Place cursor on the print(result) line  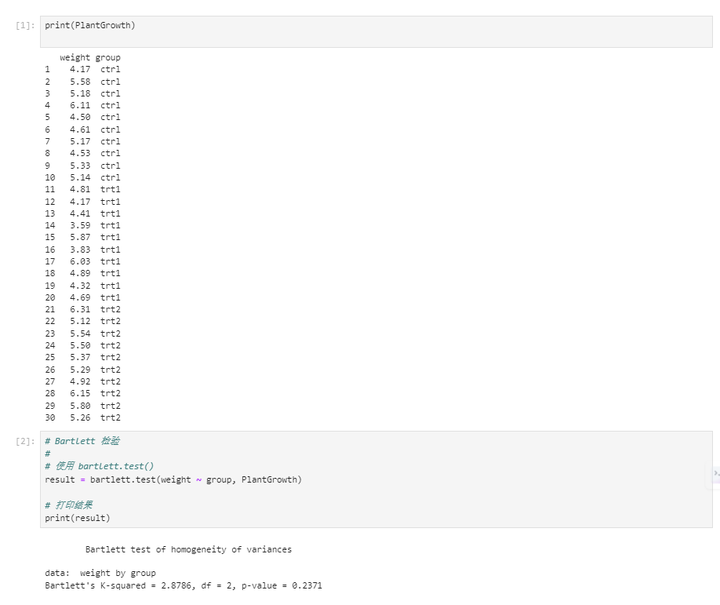77,518
